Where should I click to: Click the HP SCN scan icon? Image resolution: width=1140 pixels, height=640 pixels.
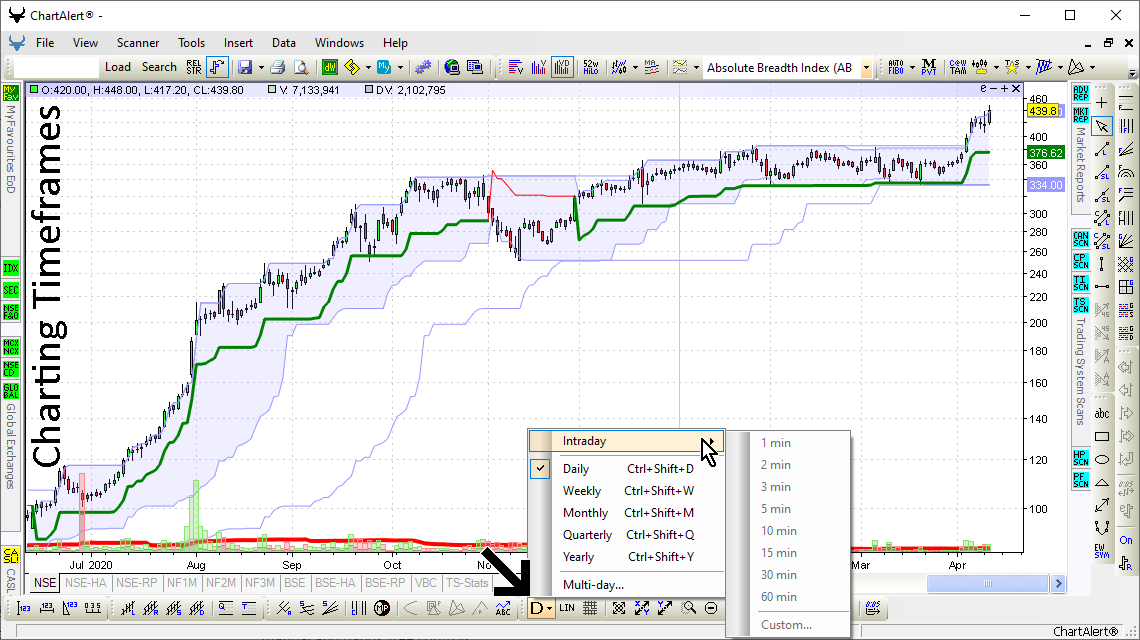click(x=1080, y=458)
